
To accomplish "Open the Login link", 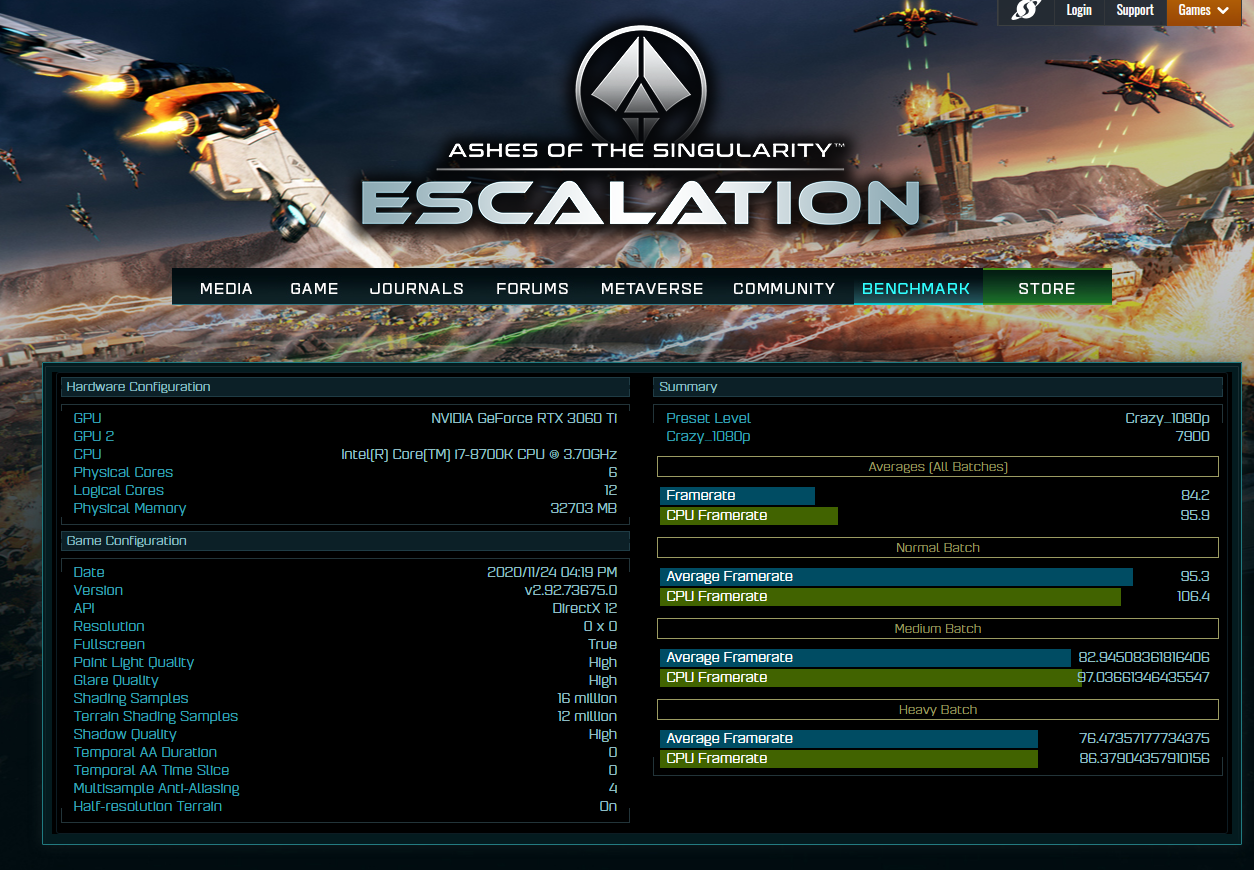I will pyautogui.click(x=1079, y=11).
